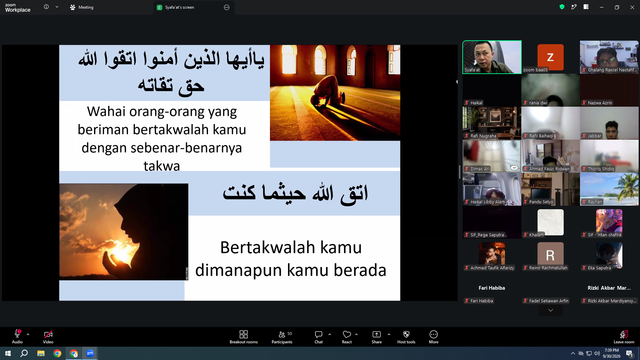Open File Explorer from taskbar

41,353
